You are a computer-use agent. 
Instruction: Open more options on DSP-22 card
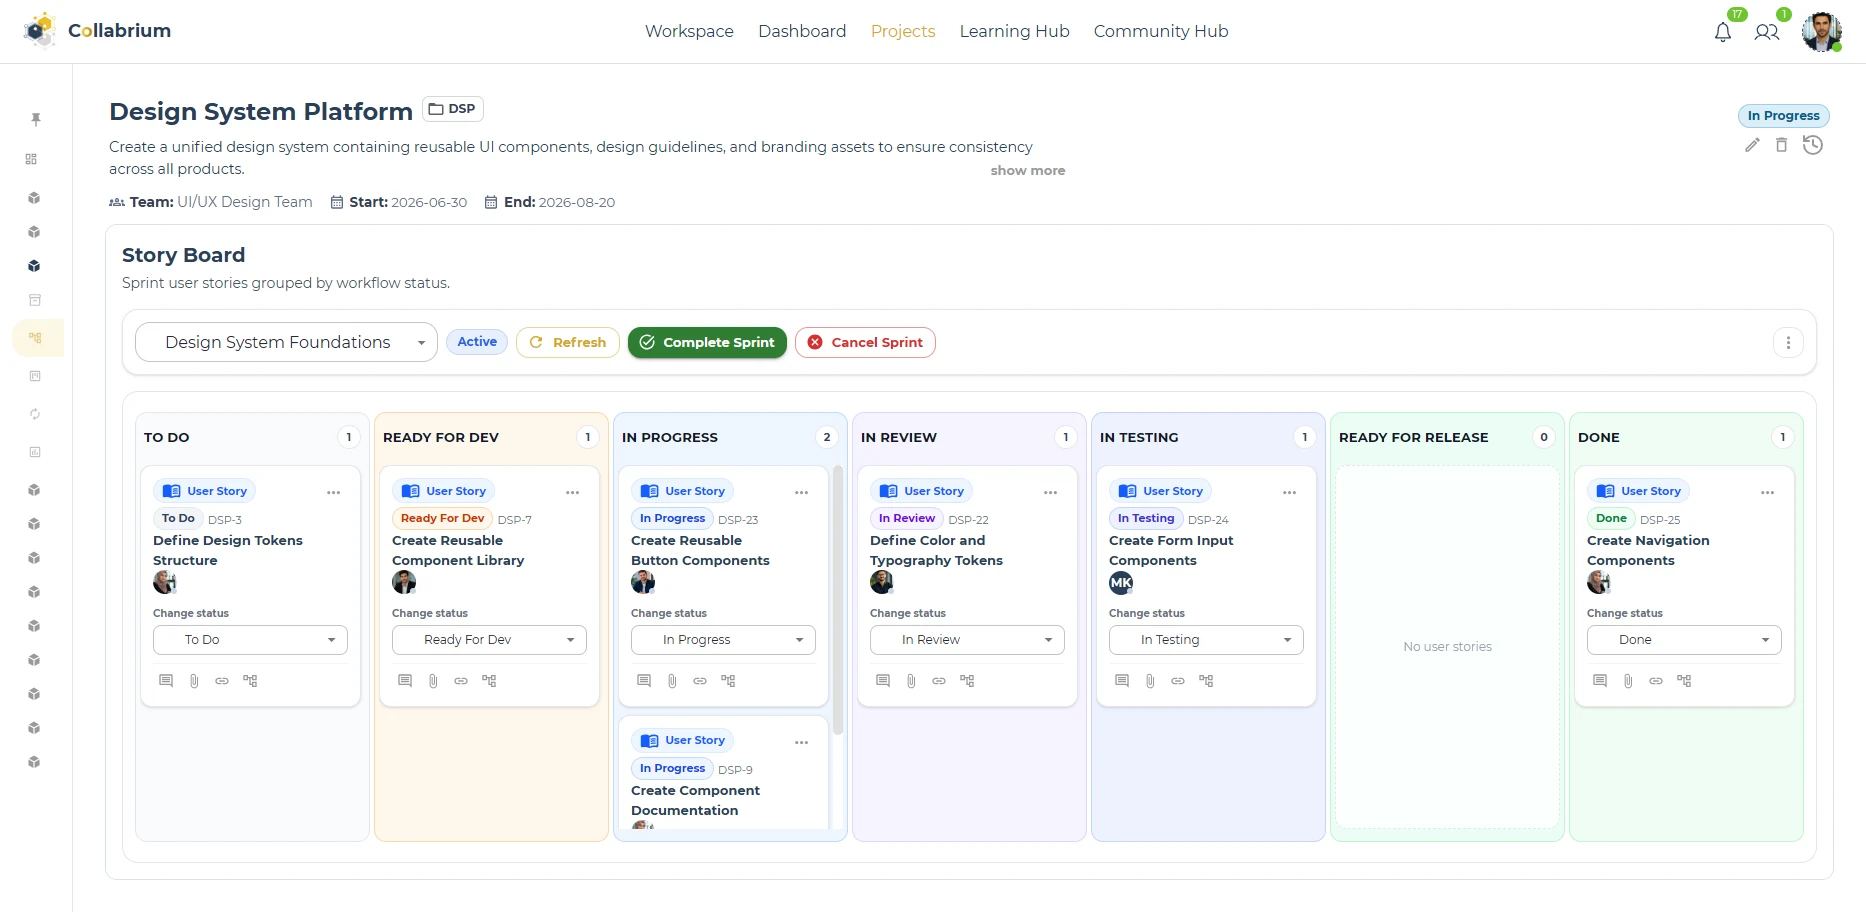pos(1051,492)
